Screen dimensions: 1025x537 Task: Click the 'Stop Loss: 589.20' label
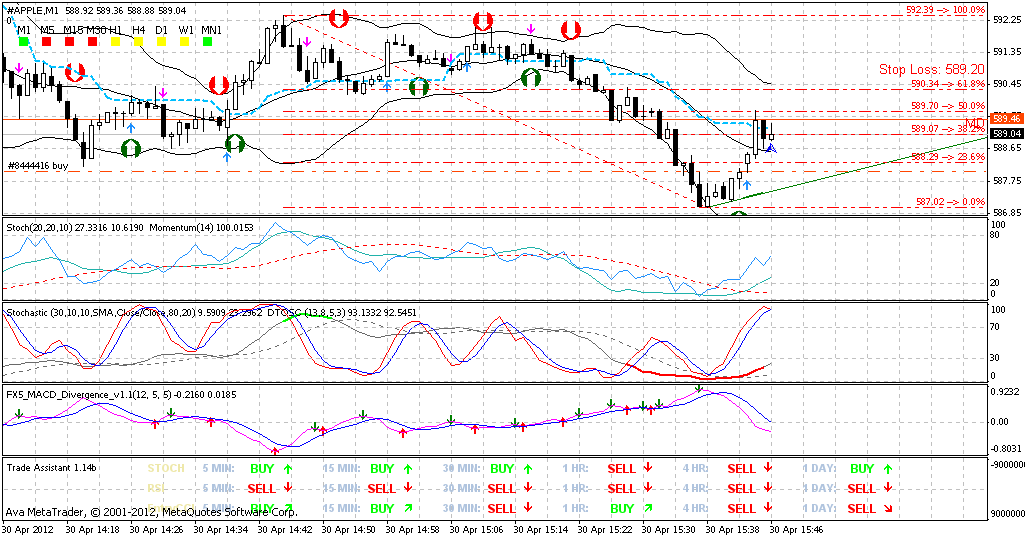[932, 69]
